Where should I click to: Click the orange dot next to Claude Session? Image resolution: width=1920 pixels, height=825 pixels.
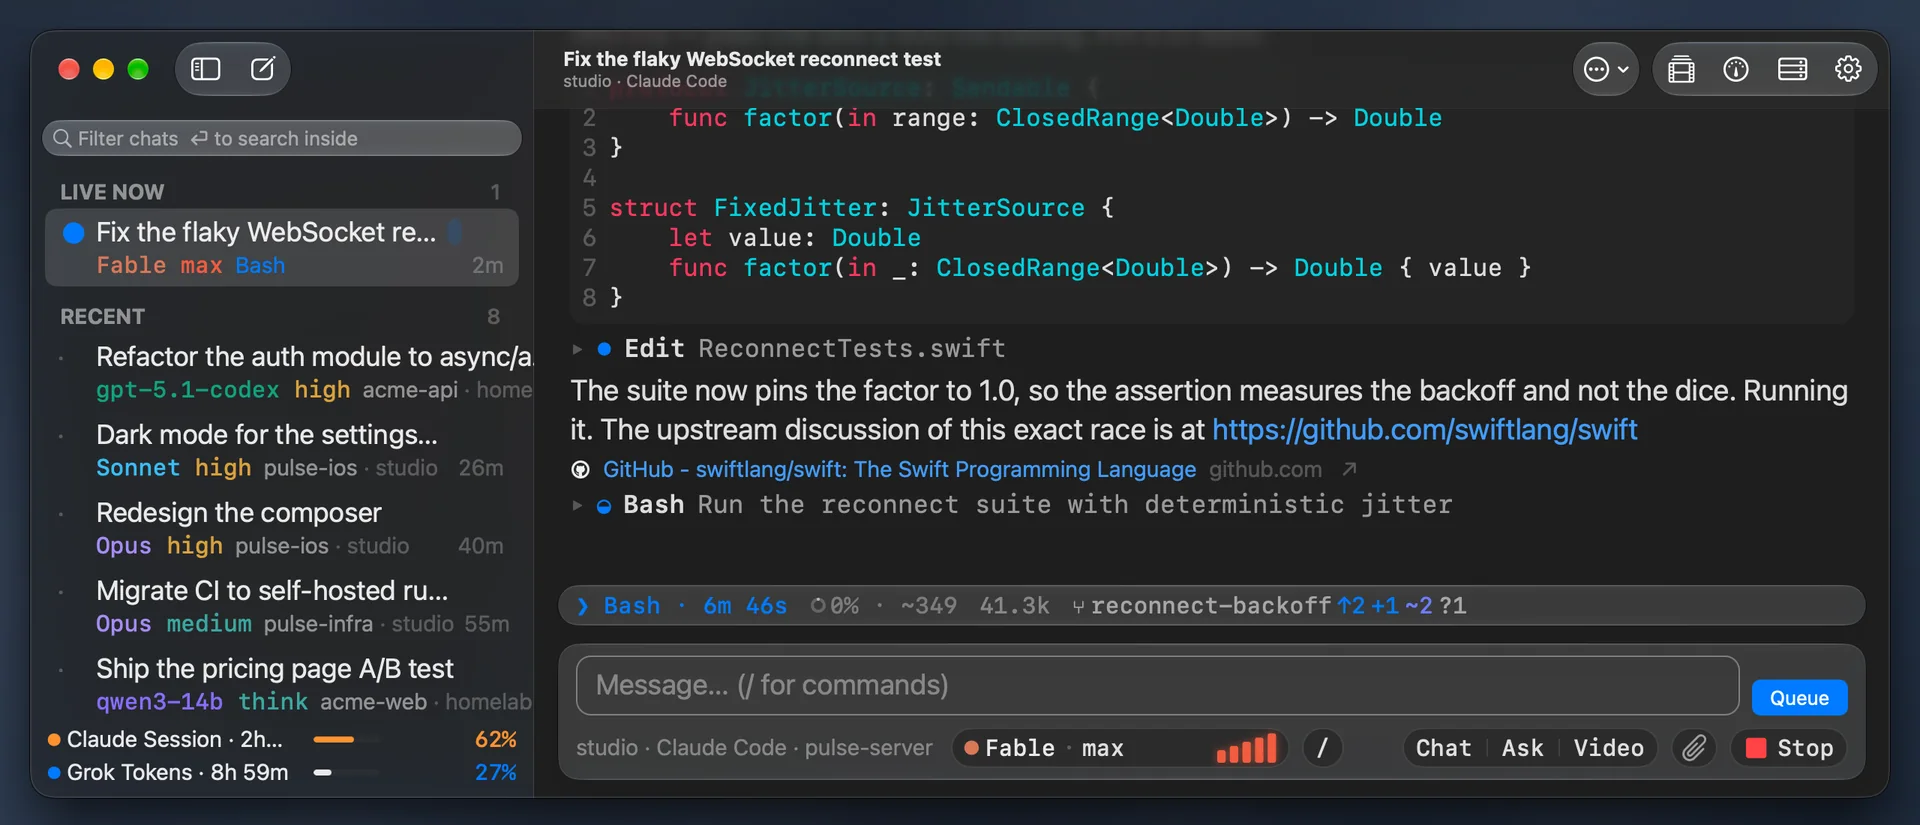click(x=54, y=740)
